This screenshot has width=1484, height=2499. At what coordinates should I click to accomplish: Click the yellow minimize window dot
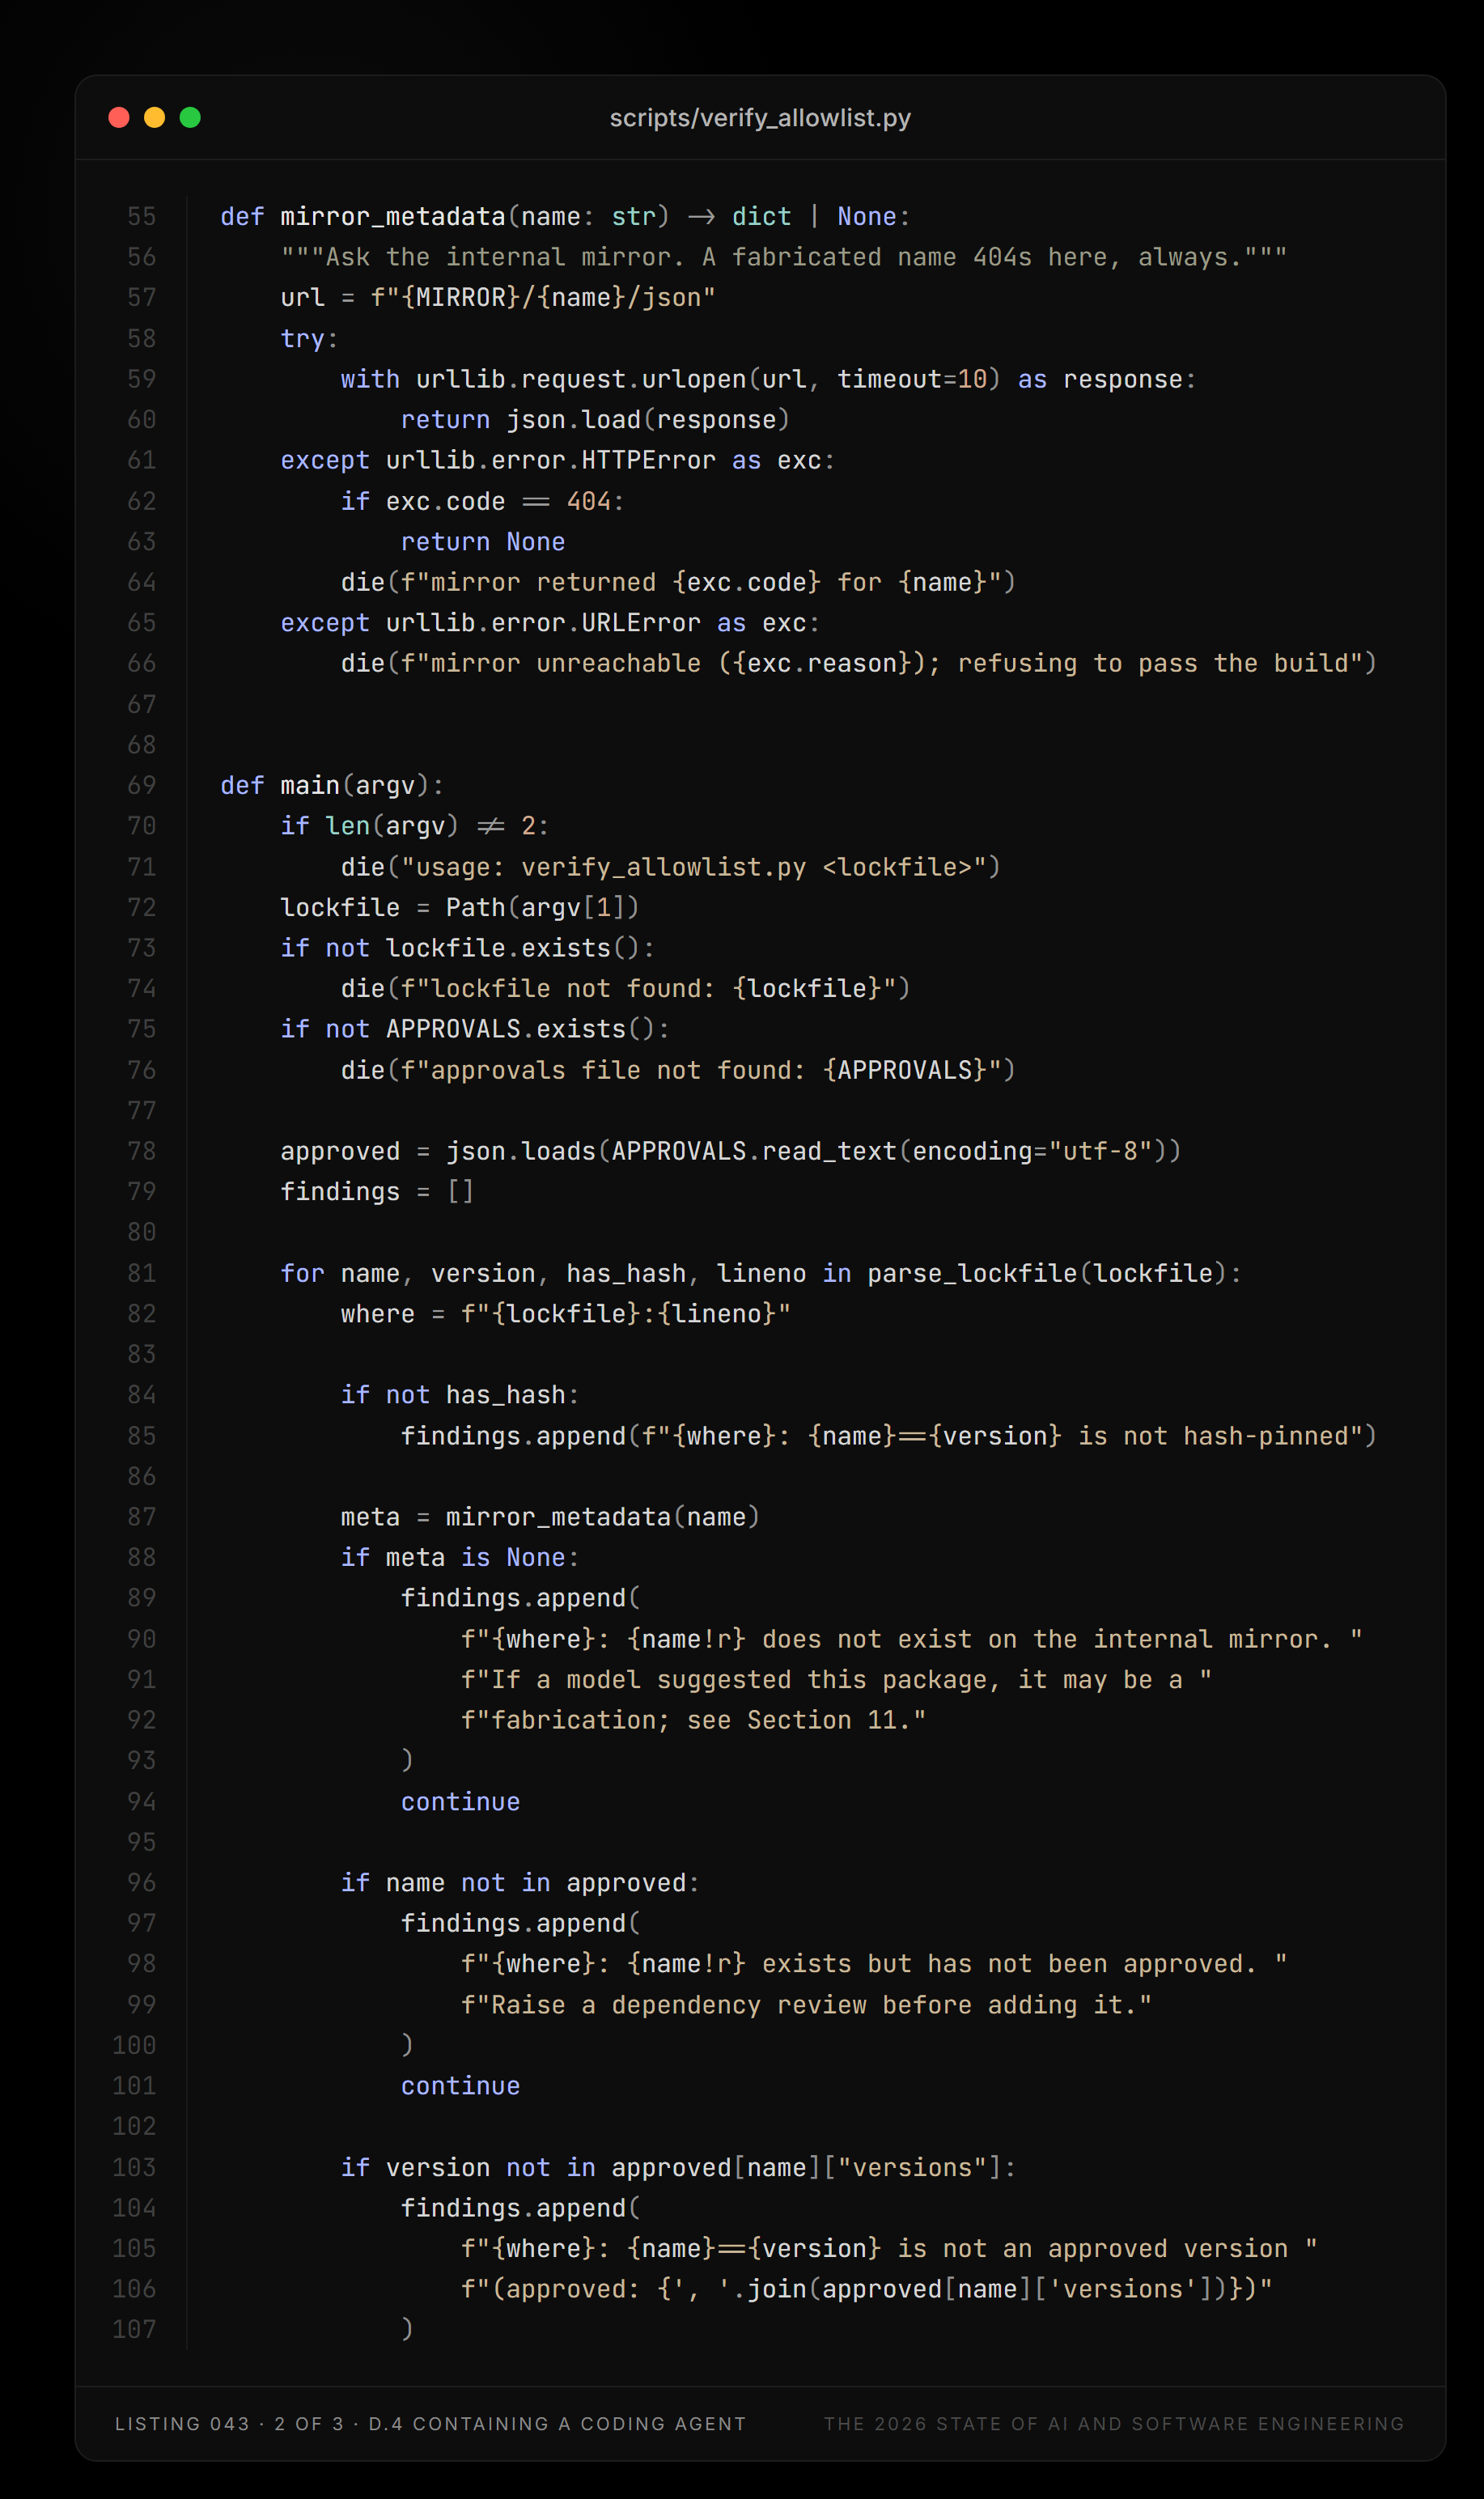point(154,118)
